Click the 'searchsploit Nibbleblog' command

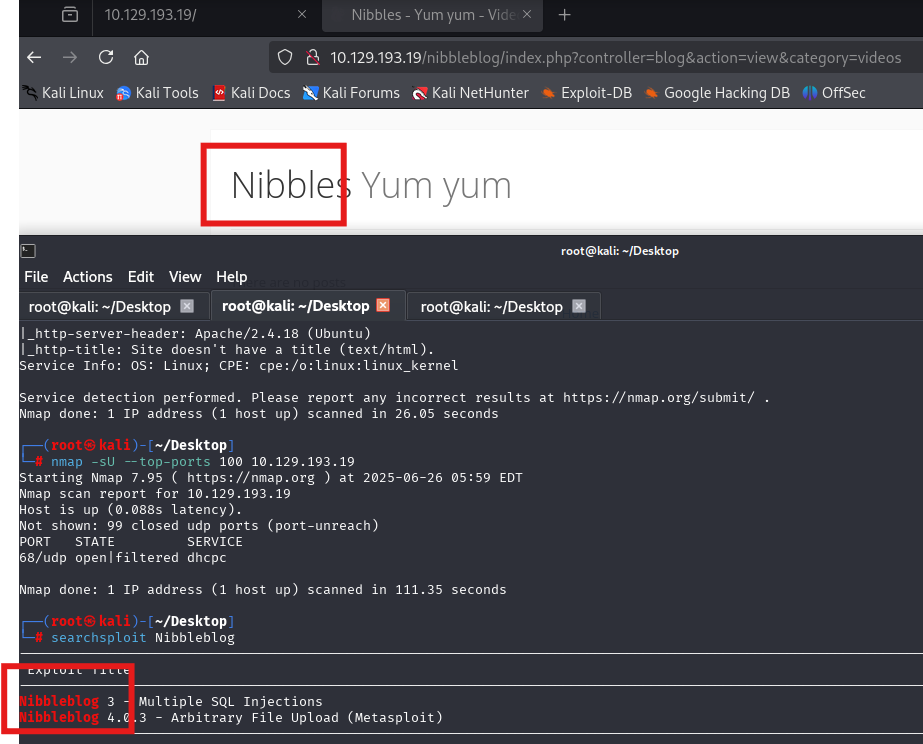[143, 638]
